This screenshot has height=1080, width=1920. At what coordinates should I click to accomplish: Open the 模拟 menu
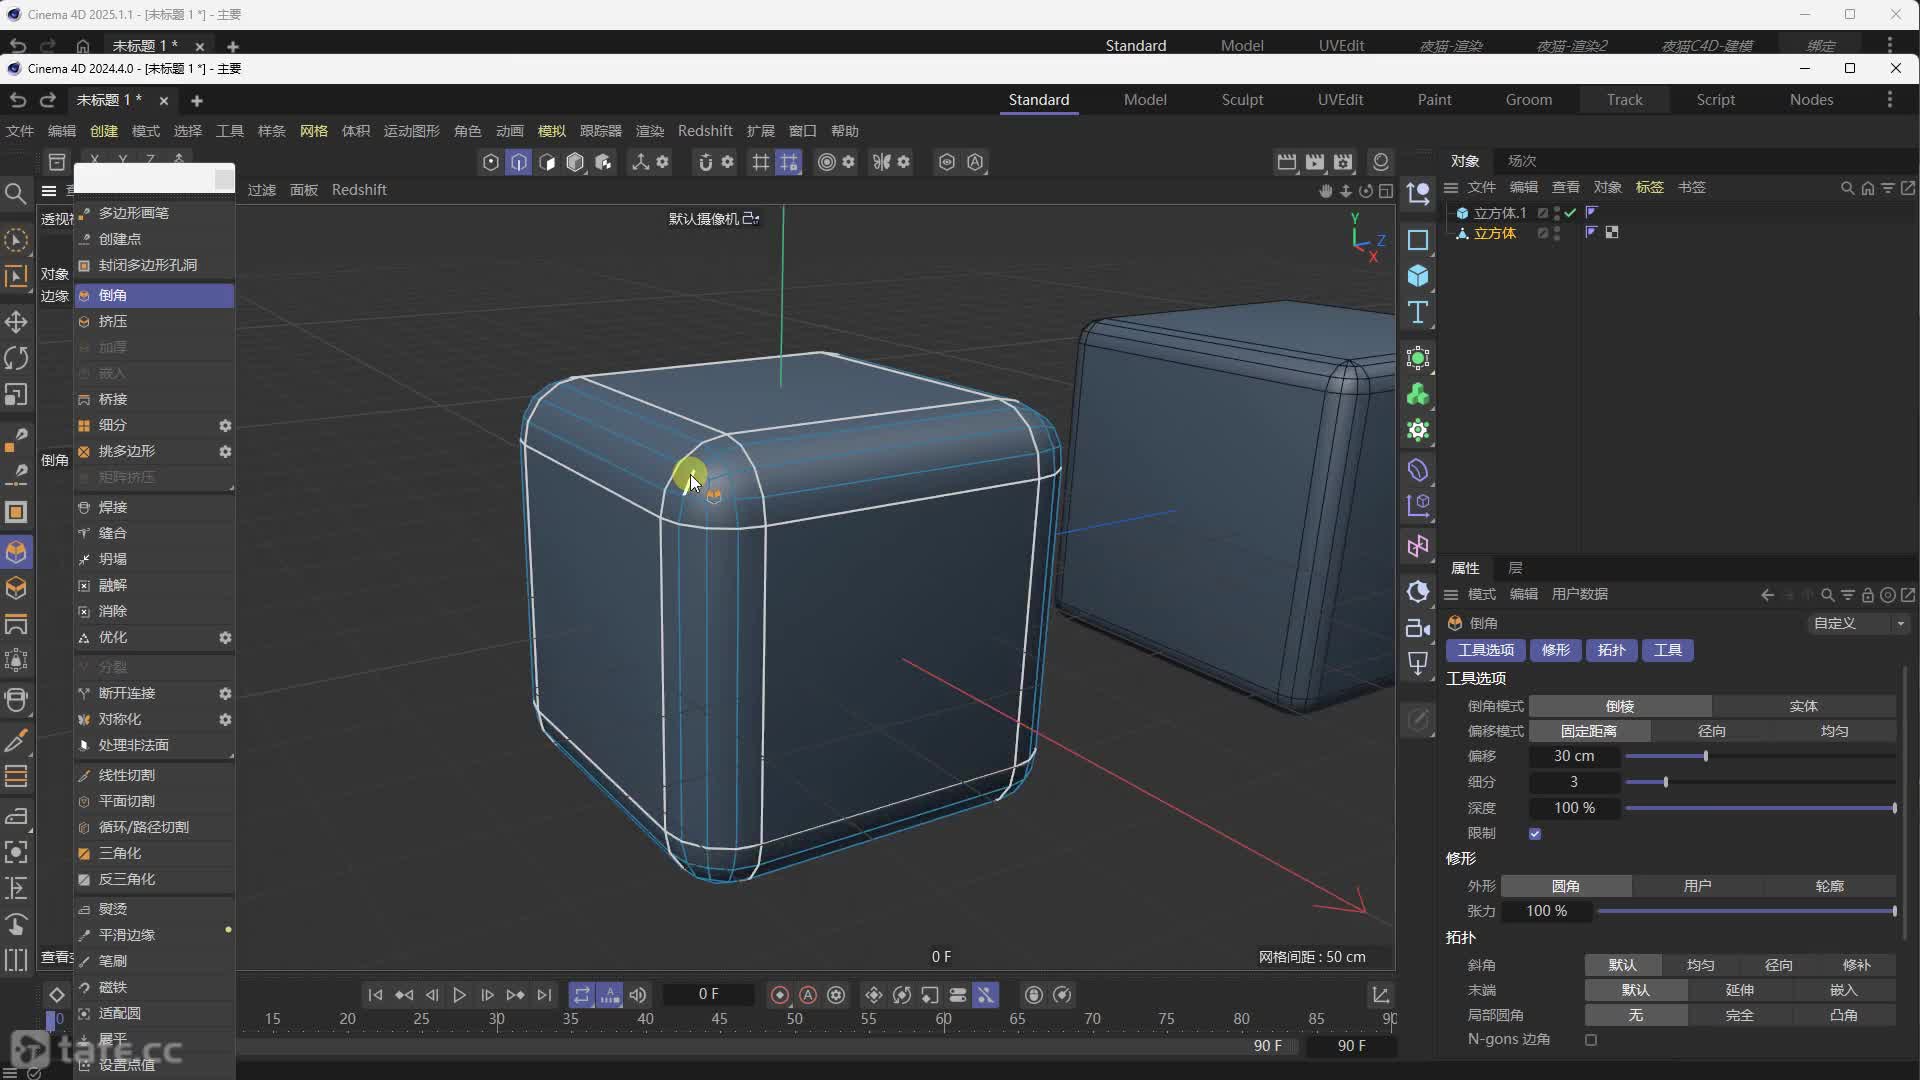point(552,131)
